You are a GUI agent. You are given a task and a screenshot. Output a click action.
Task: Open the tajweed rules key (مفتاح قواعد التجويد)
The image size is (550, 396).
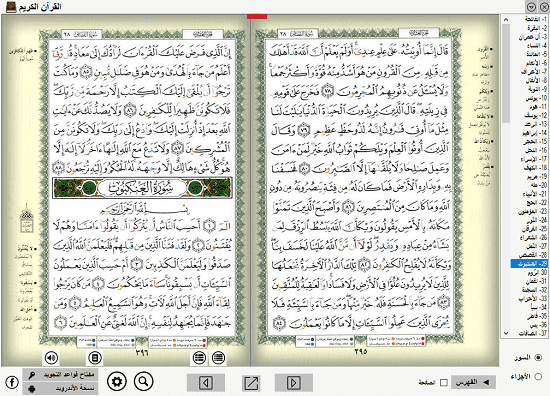click(x=60, y=375)
